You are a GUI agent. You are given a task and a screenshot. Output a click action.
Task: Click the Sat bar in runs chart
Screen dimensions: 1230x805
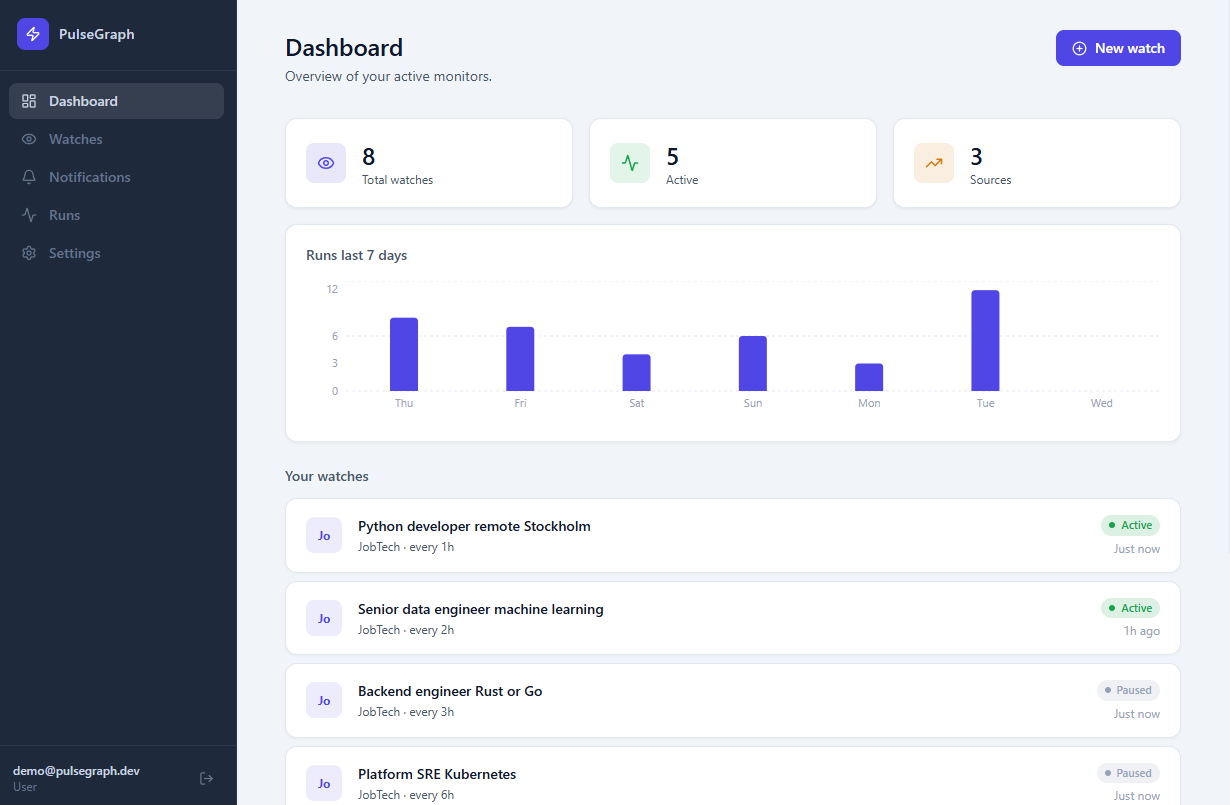click(637, 373)
